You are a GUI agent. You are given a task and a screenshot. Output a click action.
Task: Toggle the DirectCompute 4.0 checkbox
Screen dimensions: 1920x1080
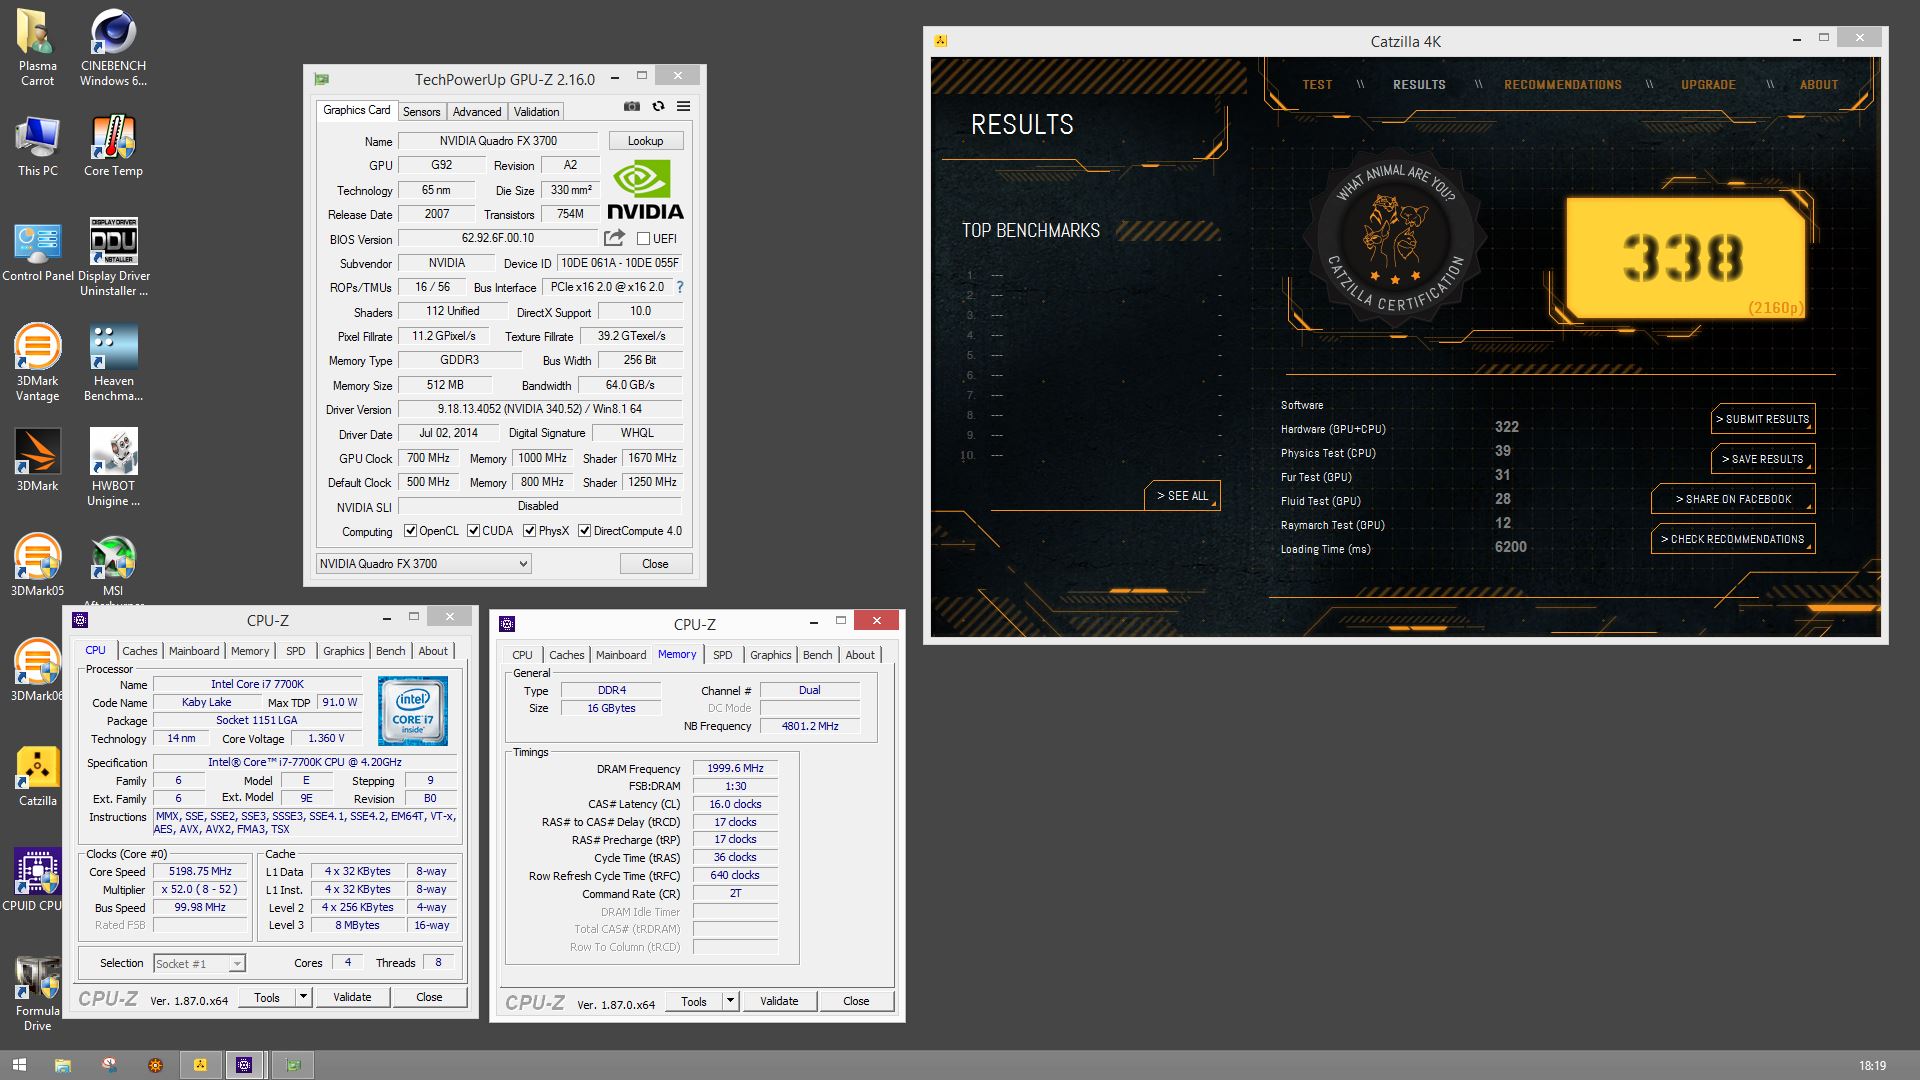(584, 531)
